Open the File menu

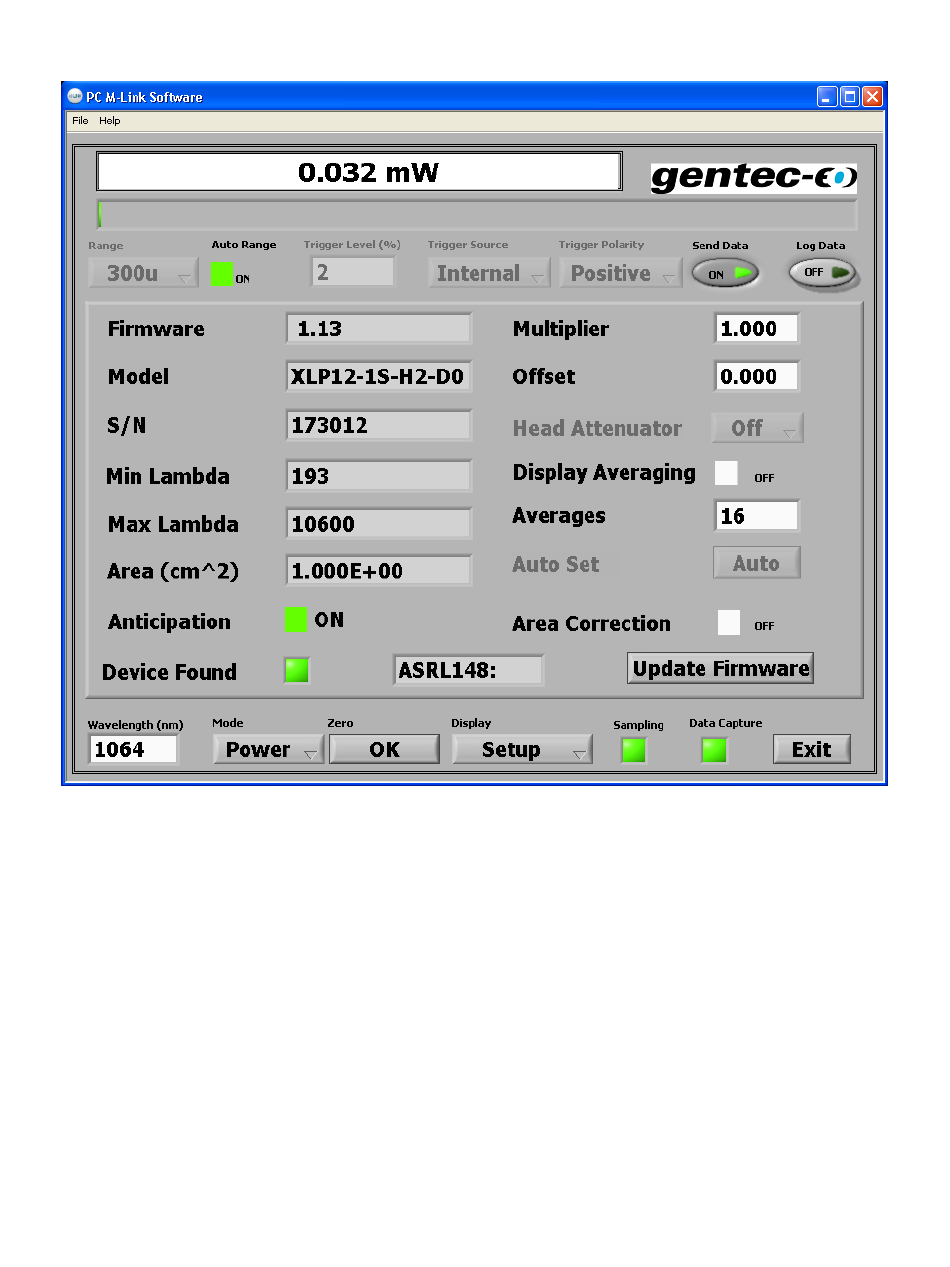(x=80, y=121)
